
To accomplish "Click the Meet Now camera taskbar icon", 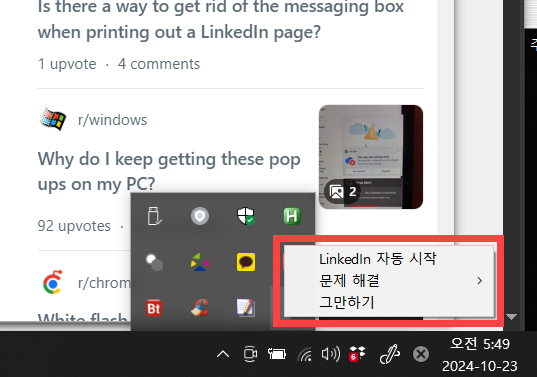I will [250, 354].
